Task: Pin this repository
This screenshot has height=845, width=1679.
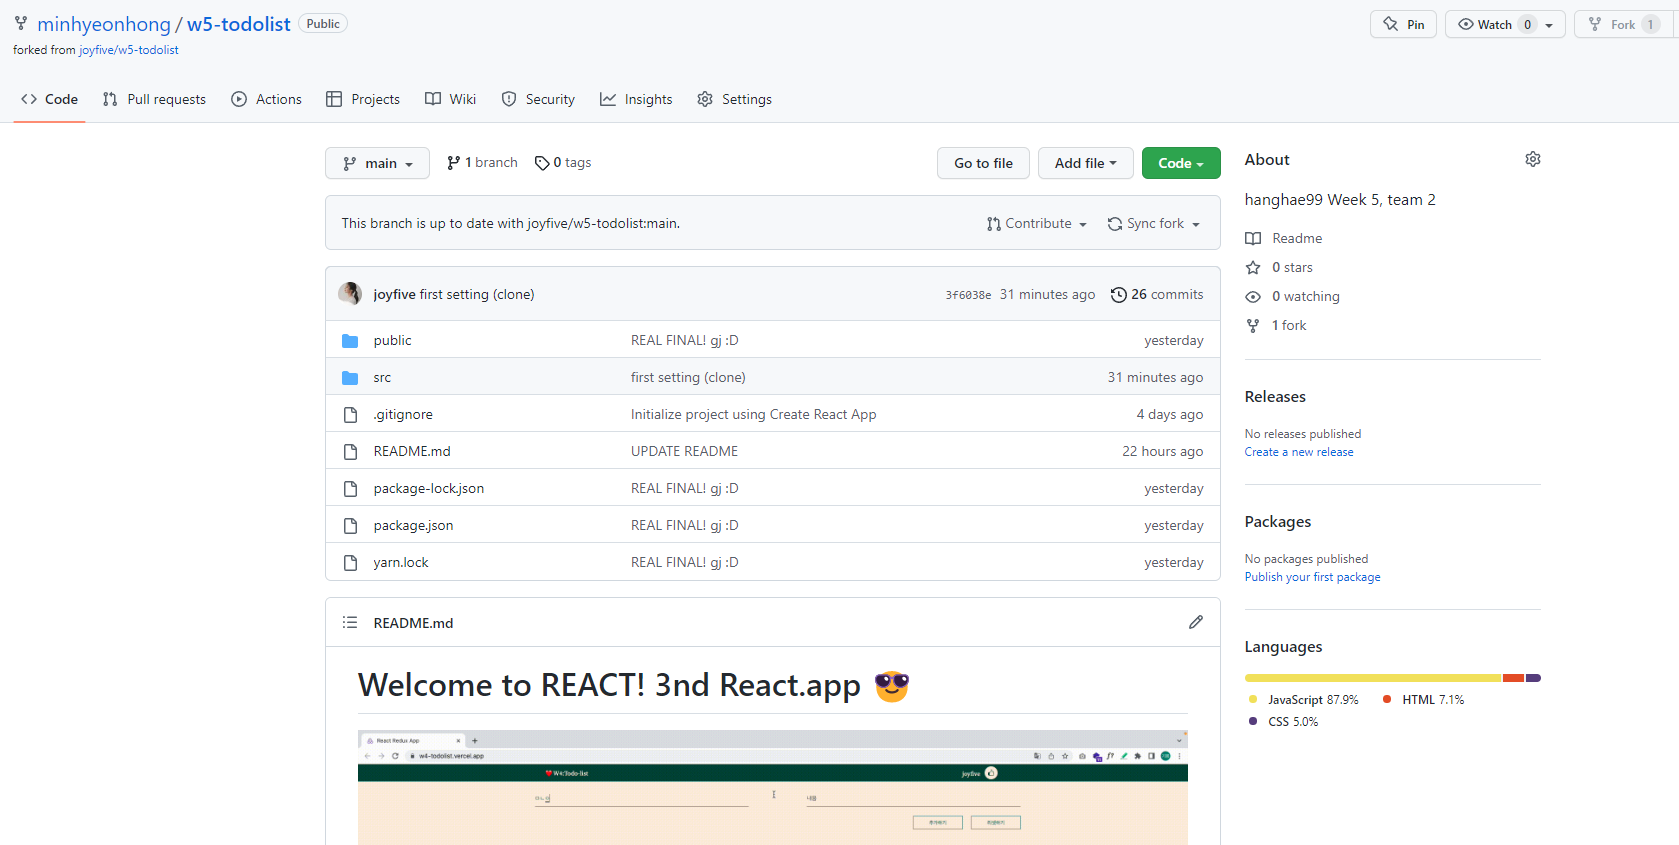Action: point(1403,25)
